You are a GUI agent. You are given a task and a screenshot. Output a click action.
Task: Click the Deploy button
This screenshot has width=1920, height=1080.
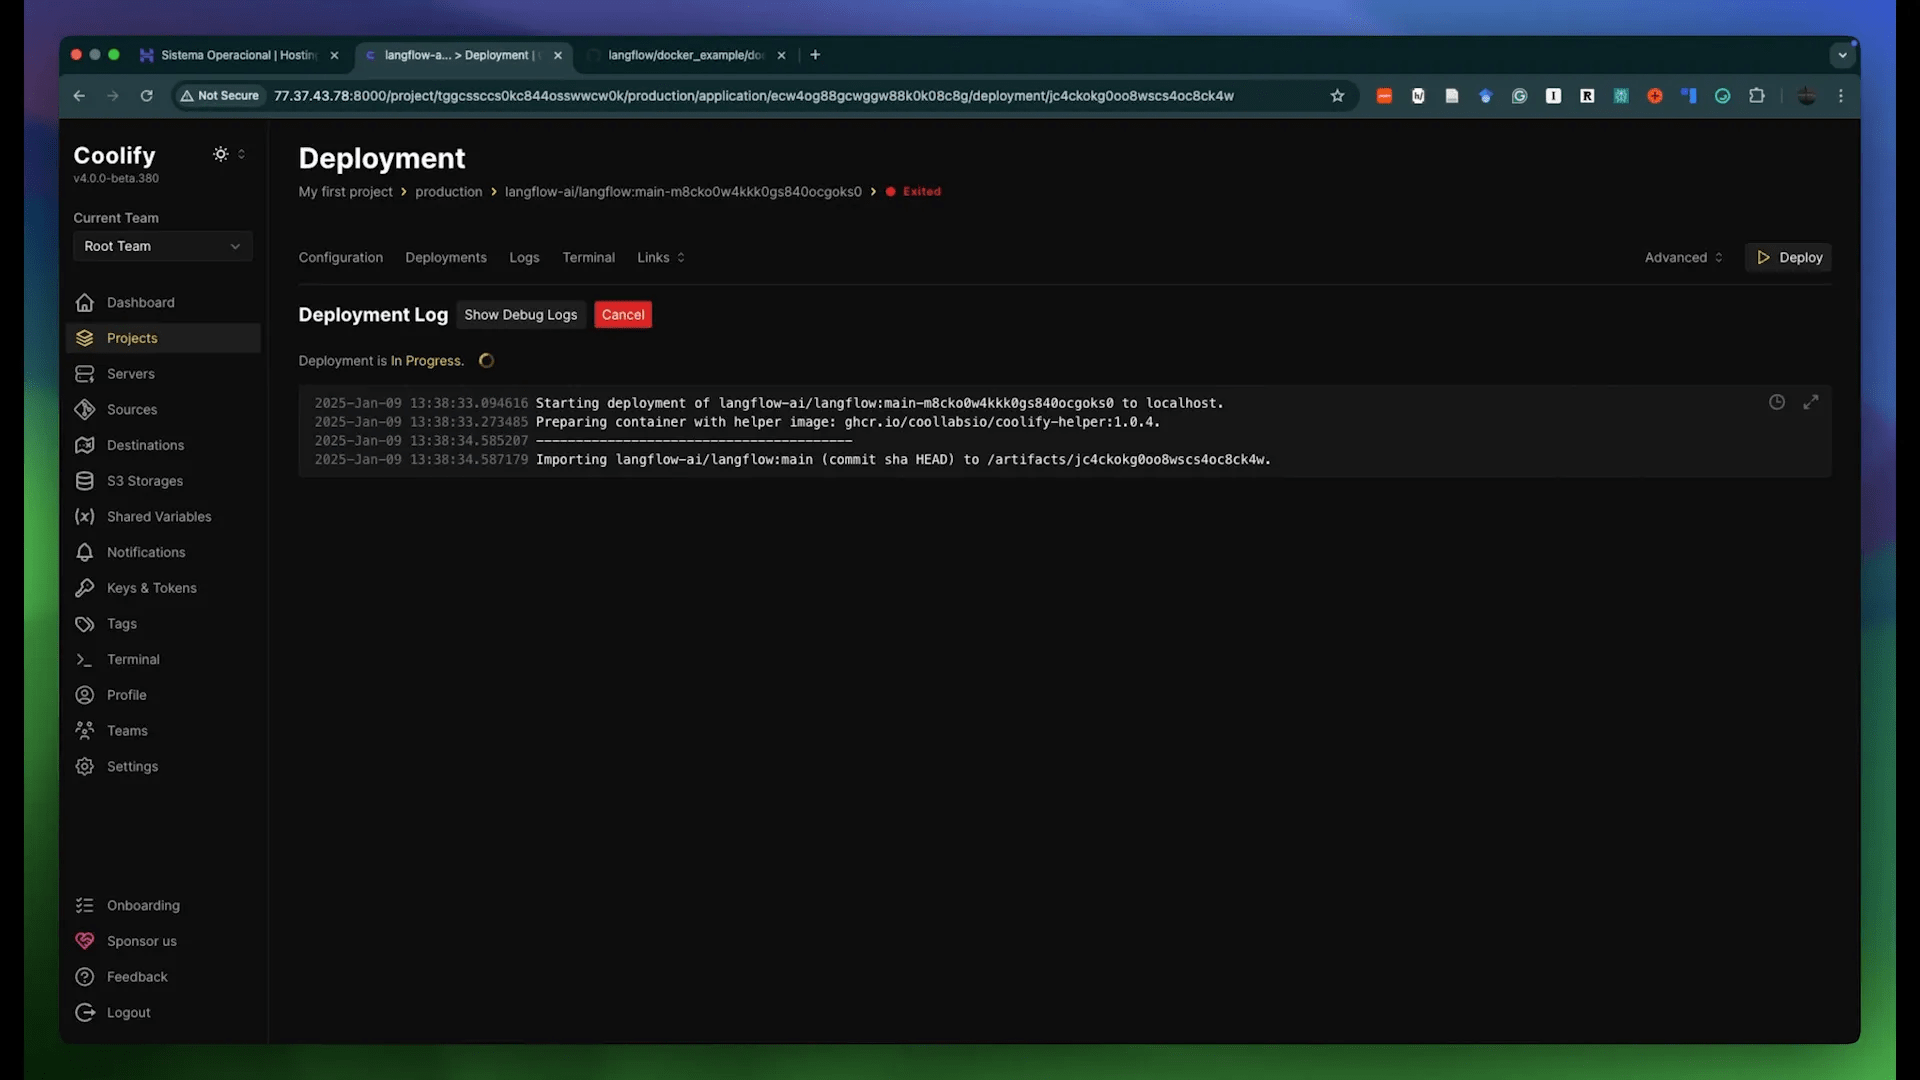point(1789,258)
